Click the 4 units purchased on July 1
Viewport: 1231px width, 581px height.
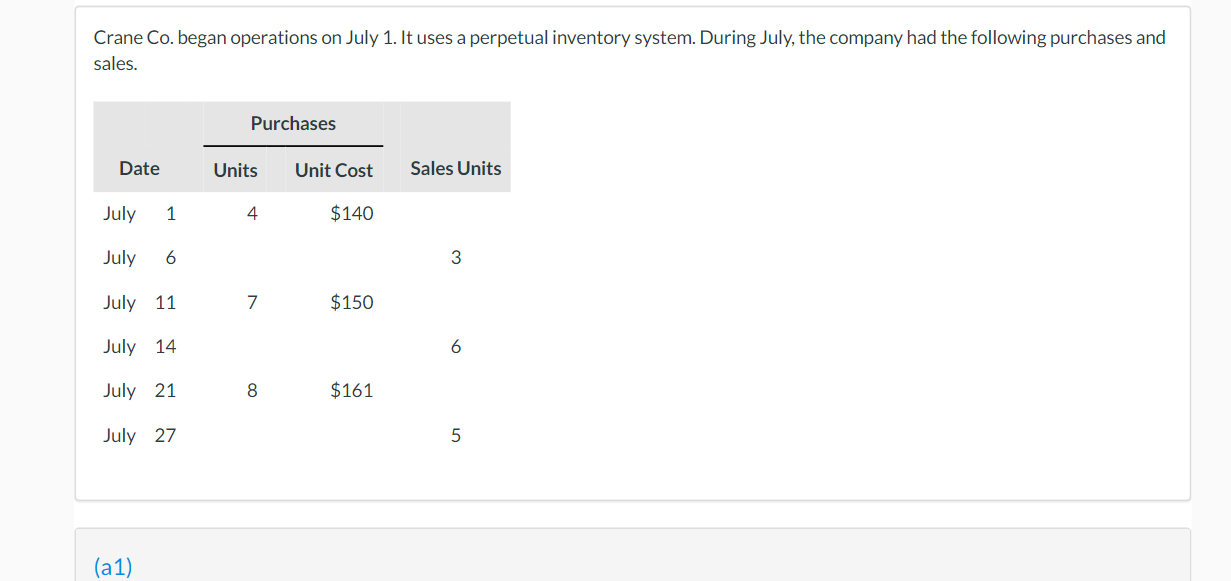(252, 213)
